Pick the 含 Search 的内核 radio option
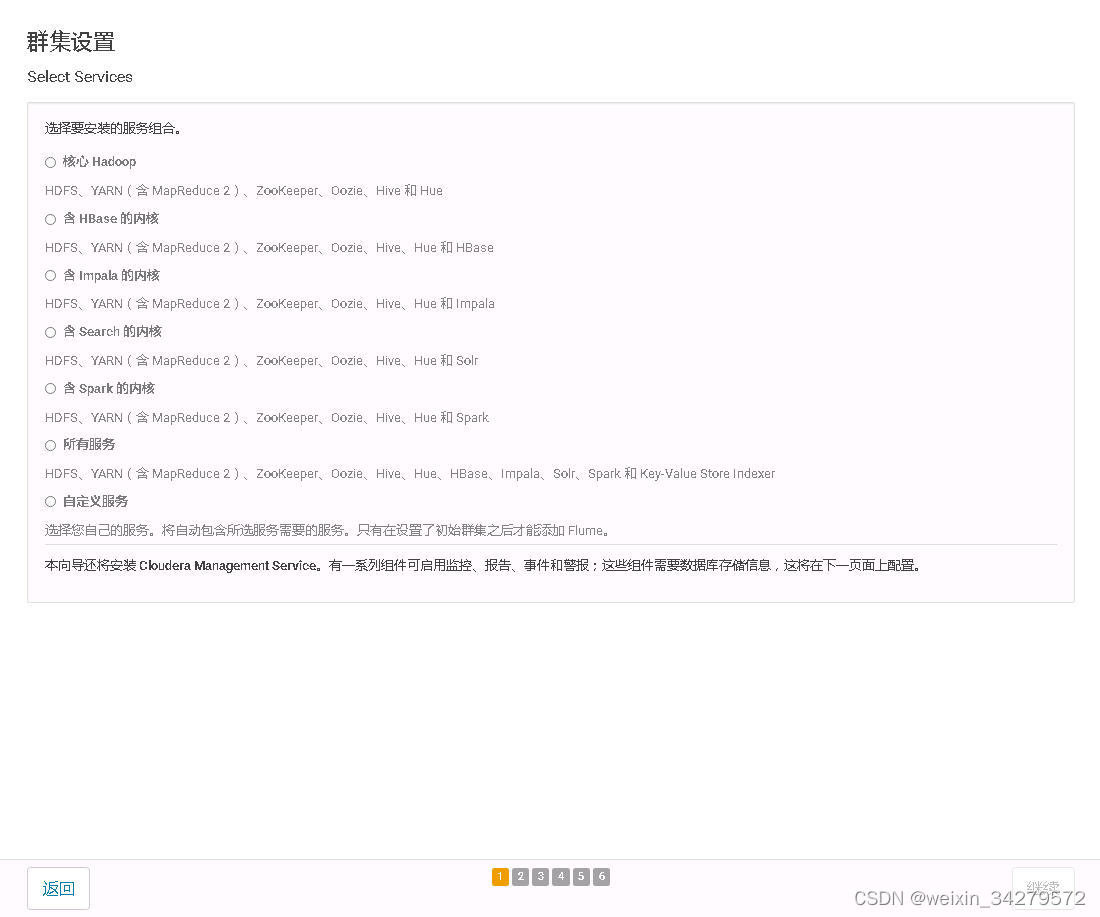Image resolution: width=1100 pixels, height=917 pixels. (51, 333)
